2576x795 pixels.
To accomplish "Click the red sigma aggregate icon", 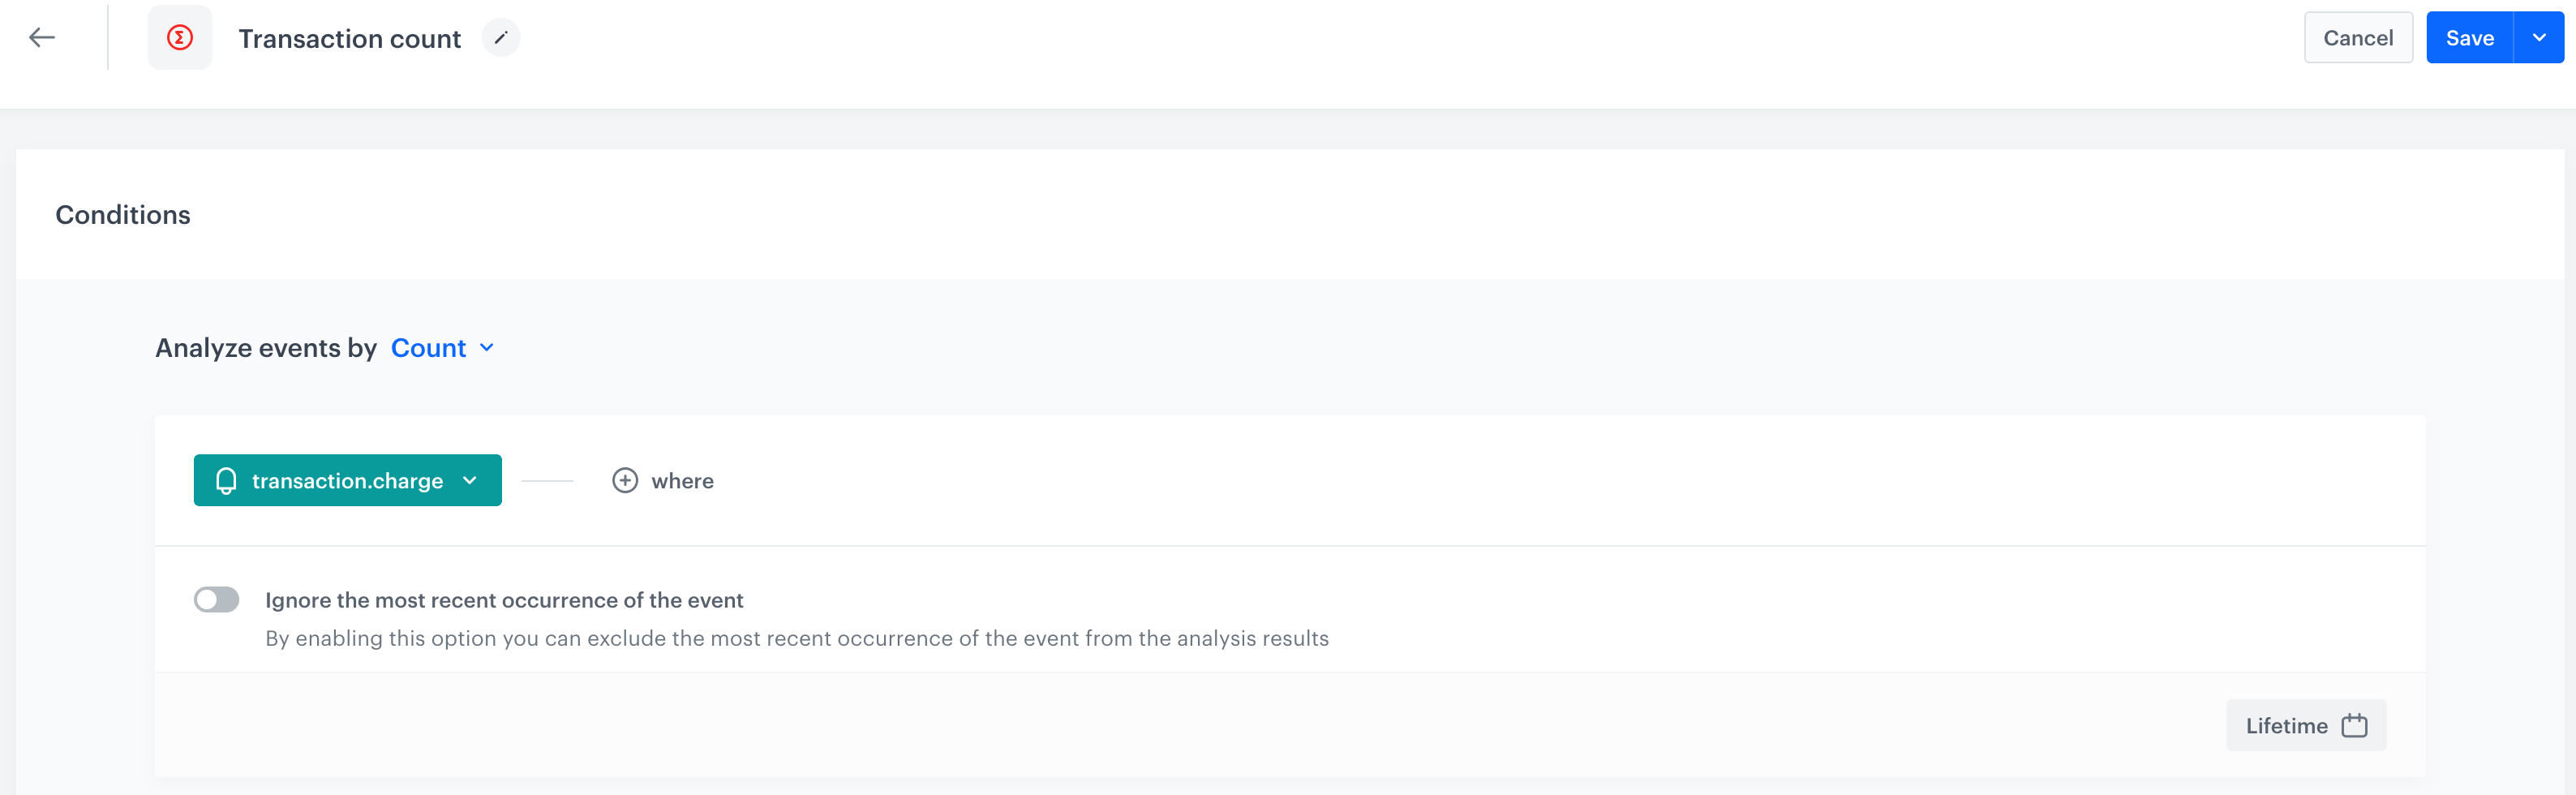I will coord(180,38).
